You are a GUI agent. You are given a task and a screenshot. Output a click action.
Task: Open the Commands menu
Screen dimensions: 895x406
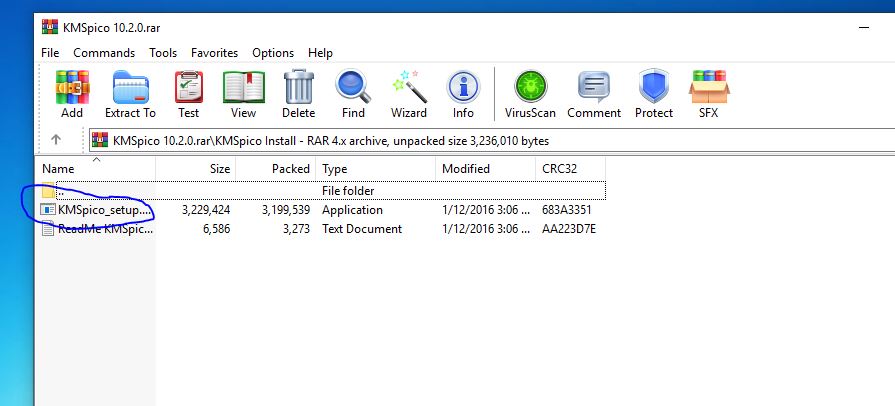click(104, 53)
